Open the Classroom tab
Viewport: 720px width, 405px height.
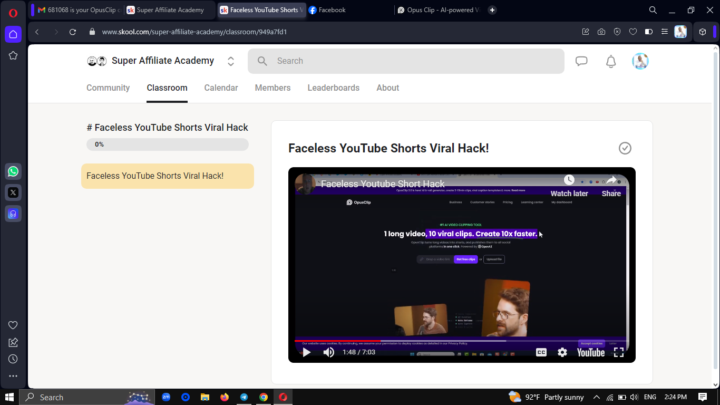(x=167, y=88)
